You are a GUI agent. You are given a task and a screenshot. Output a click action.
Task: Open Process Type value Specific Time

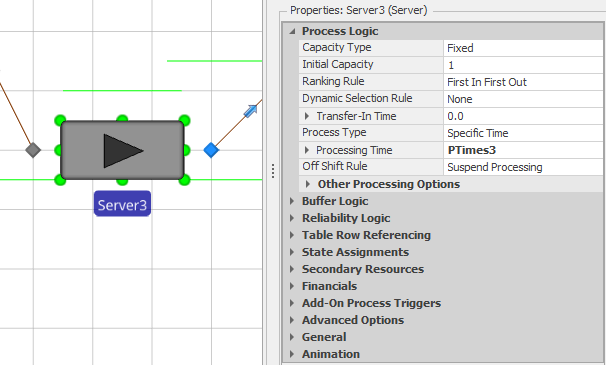(523, 133)
